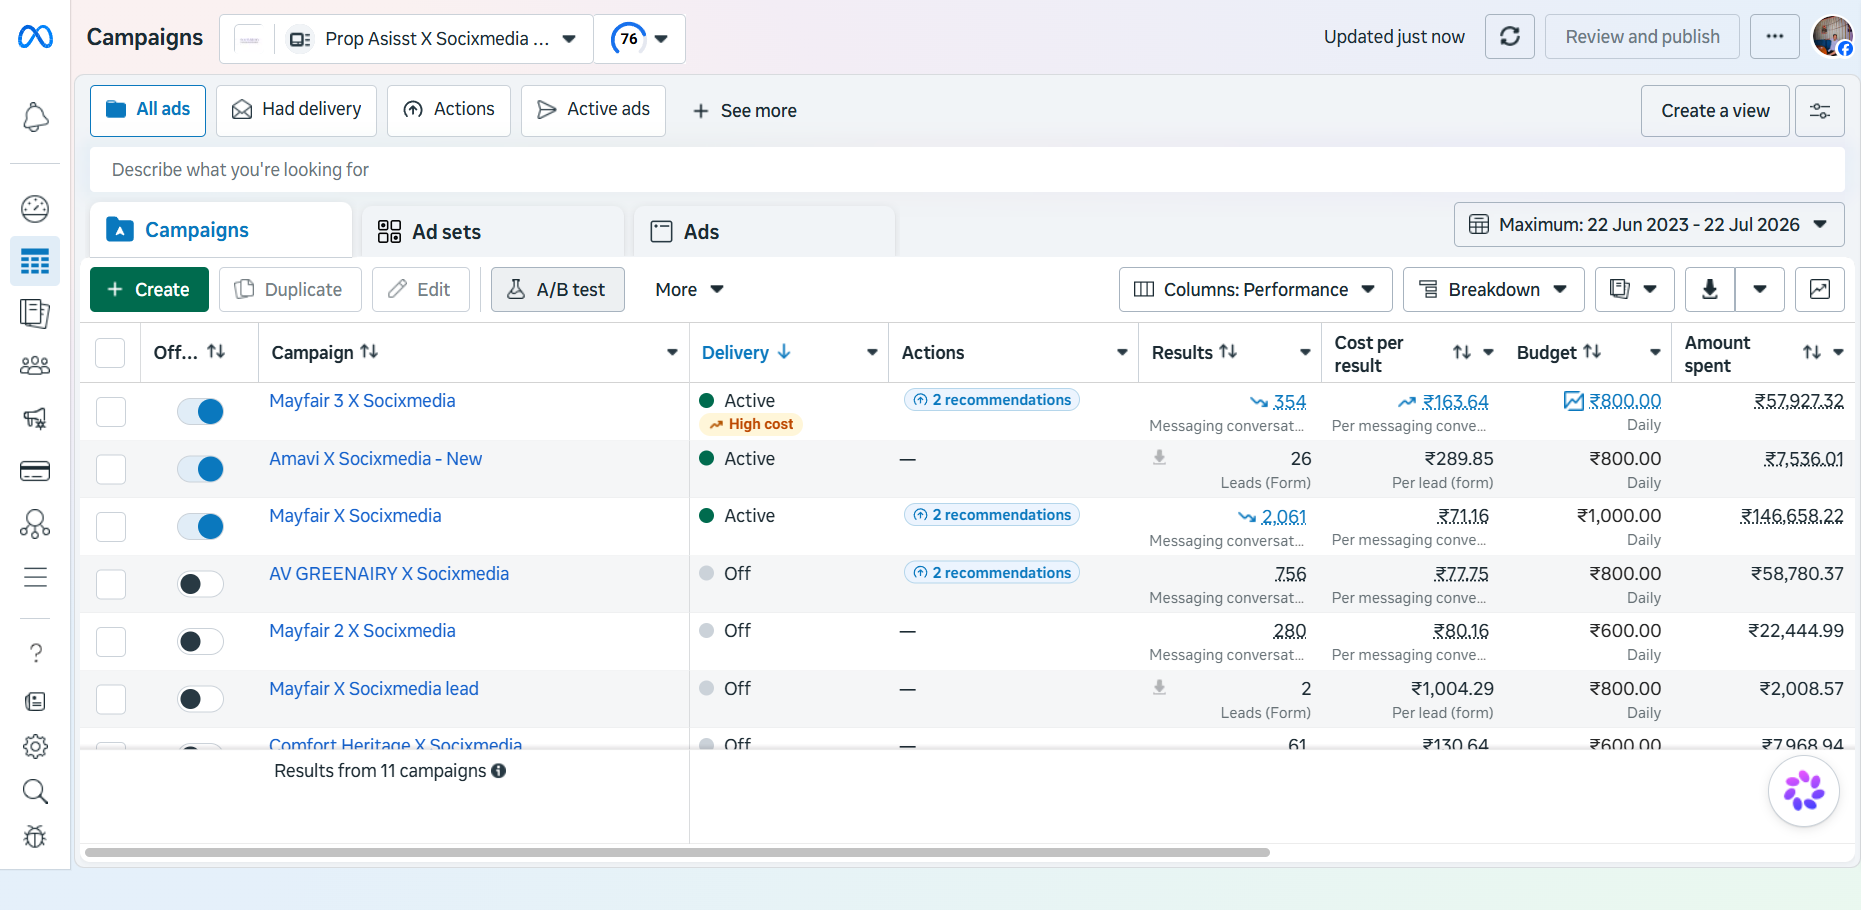Click the search field Describe what you're looking for
The height and width of the screenshot is (910, 1861).
[x=967, y=170]
